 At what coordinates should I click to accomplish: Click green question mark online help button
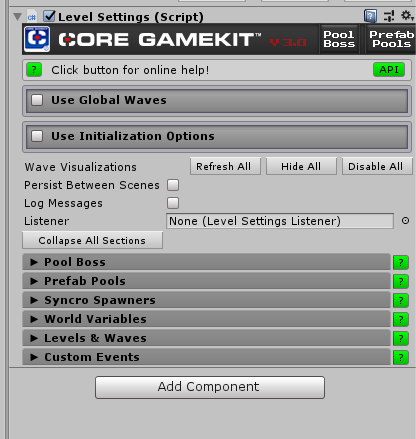click(x=34, y=70)
